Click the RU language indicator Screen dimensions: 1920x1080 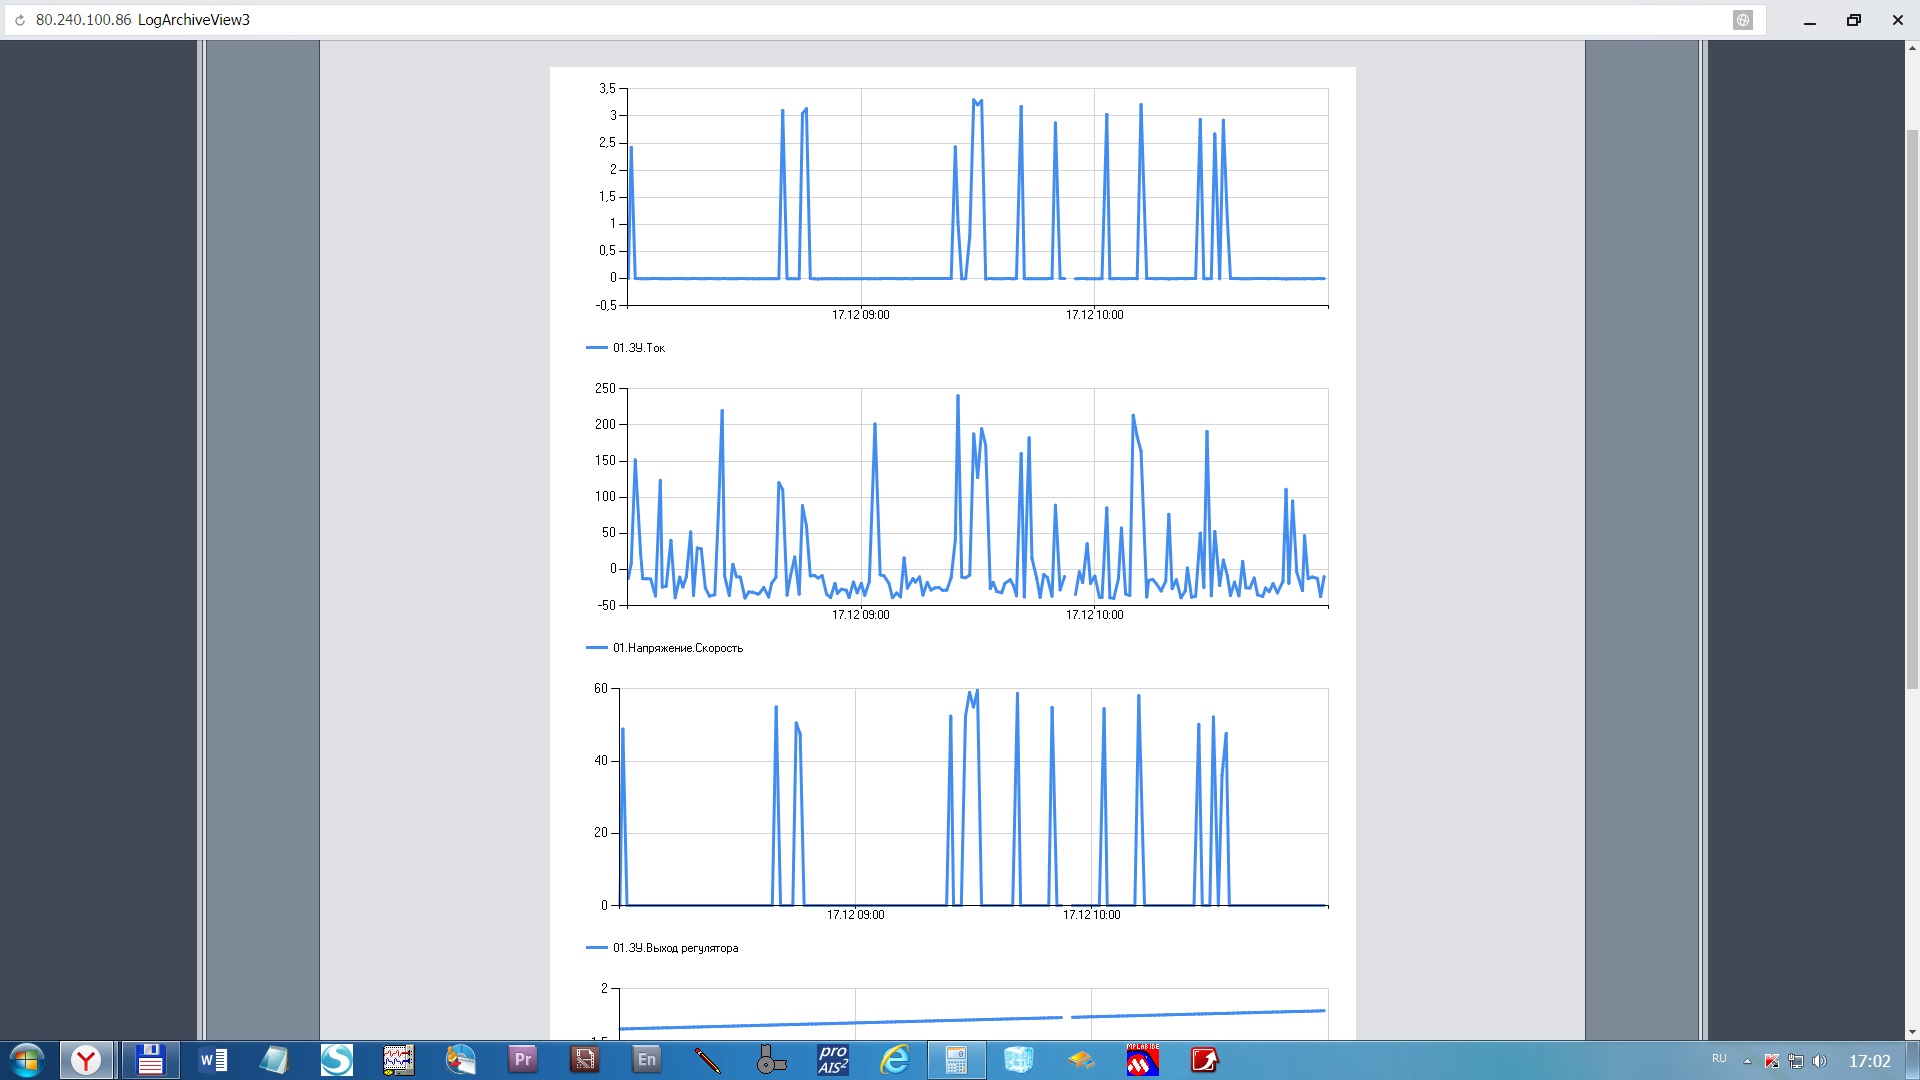[x=1719, y=1059]
